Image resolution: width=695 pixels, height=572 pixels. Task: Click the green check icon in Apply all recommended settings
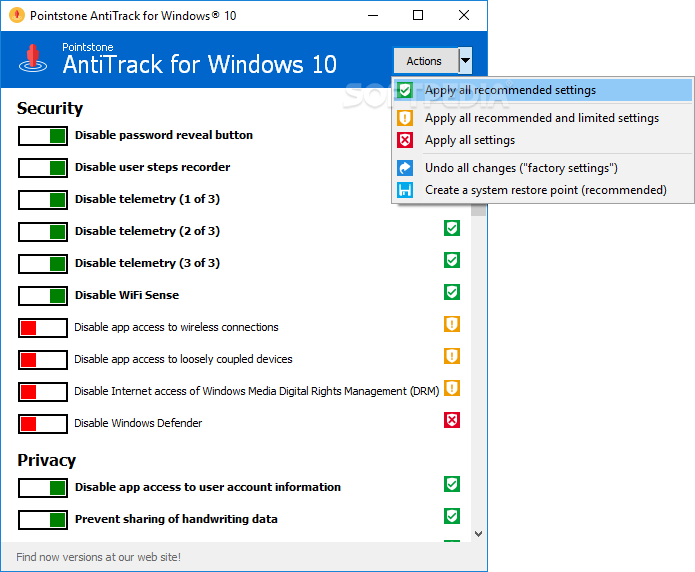[x=405, y=90]
